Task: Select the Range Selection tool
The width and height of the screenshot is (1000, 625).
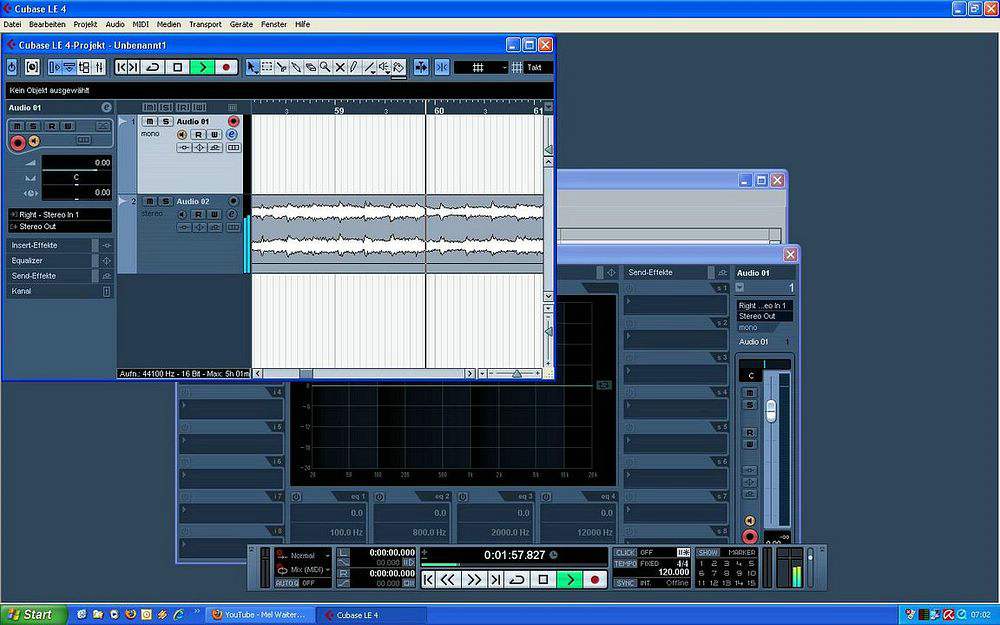Action: tap(267, 67)
